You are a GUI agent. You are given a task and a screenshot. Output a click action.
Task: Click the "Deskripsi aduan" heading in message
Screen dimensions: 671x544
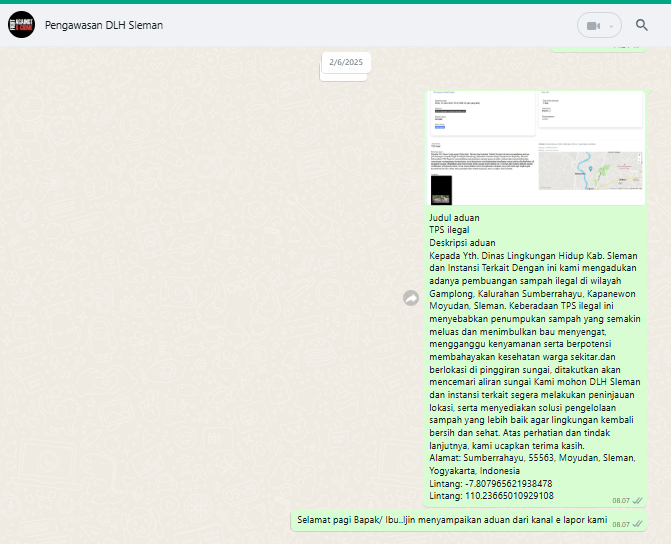[462, 243]
